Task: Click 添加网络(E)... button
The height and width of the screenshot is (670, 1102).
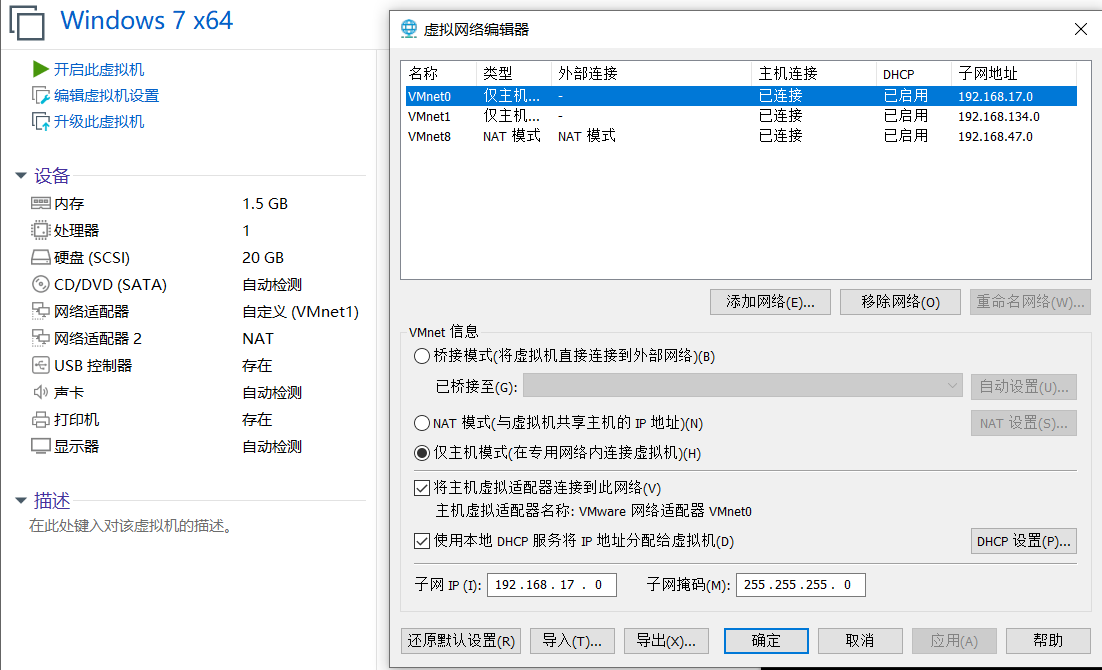Action: (770, 302)
